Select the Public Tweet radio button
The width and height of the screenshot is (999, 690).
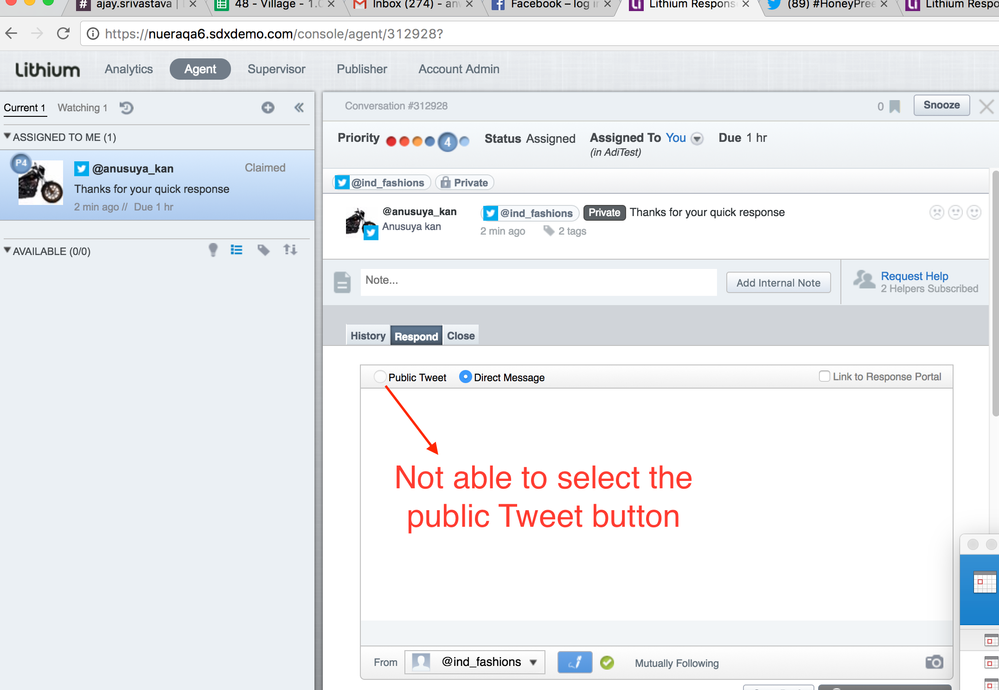pos(380,377)
